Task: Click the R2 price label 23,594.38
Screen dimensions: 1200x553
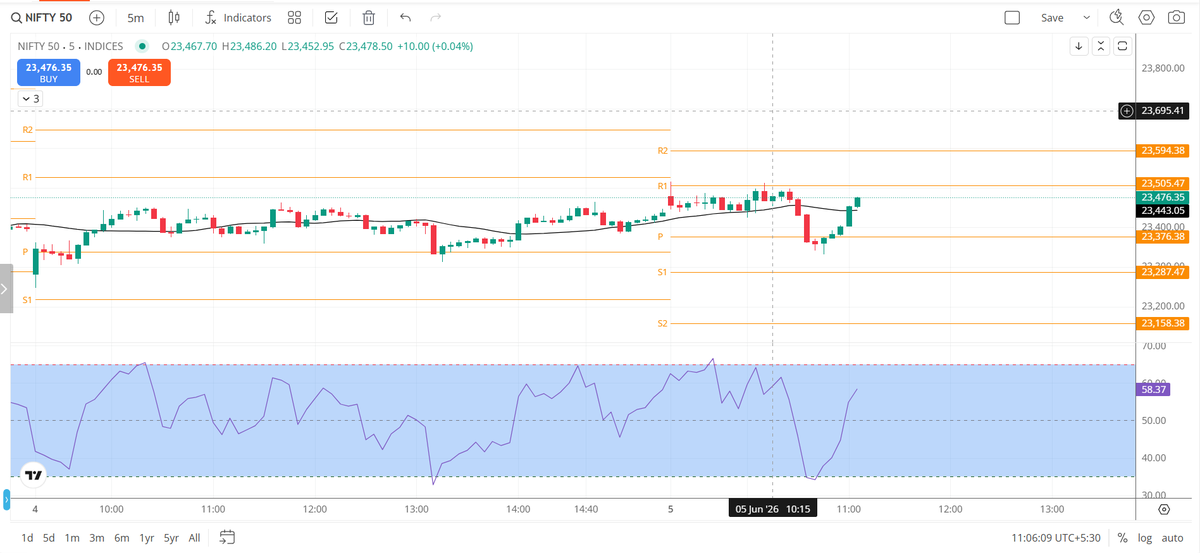Action: (1163, 151)
